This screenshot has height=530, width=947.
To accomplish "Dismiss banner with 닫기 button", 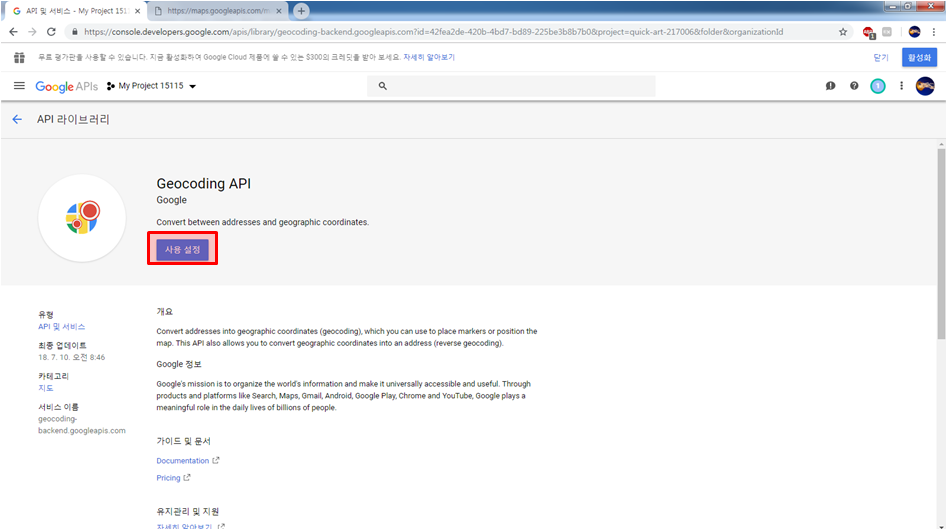I will 881,57.
